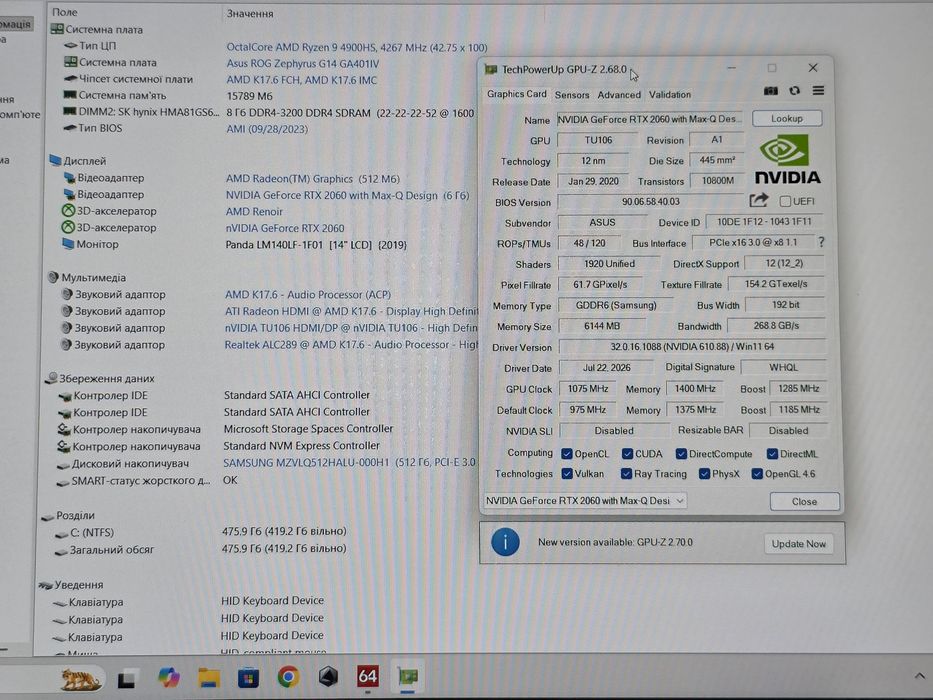Viewport: 933px width, 700px height.
Task: Switch to AIDA64 on the taskbar
Action: coord(368,677)
